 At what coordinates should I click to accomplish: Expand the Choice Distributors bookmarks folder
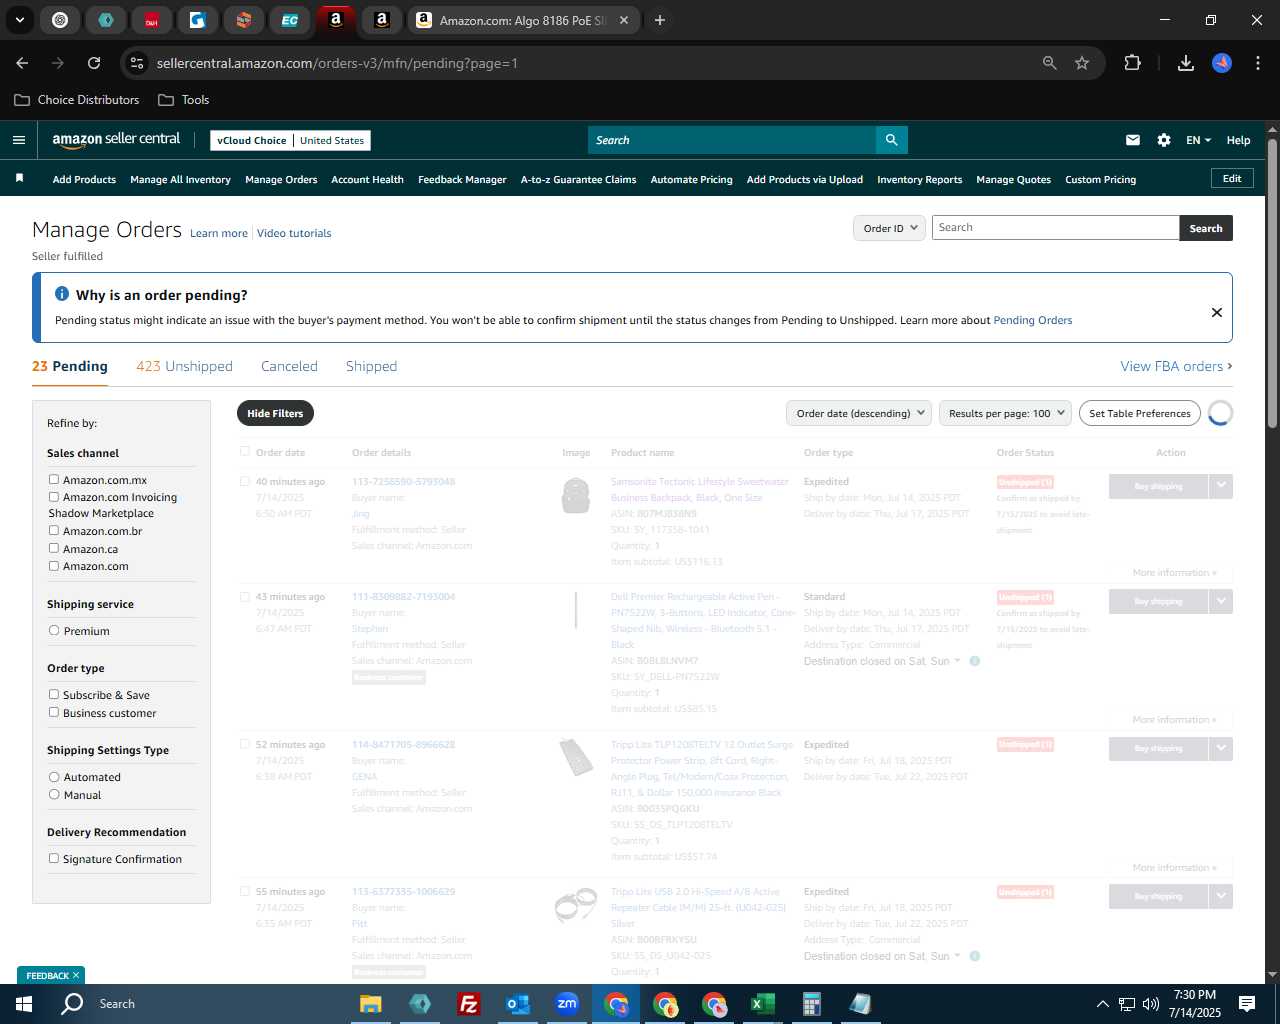pos(77,100)
